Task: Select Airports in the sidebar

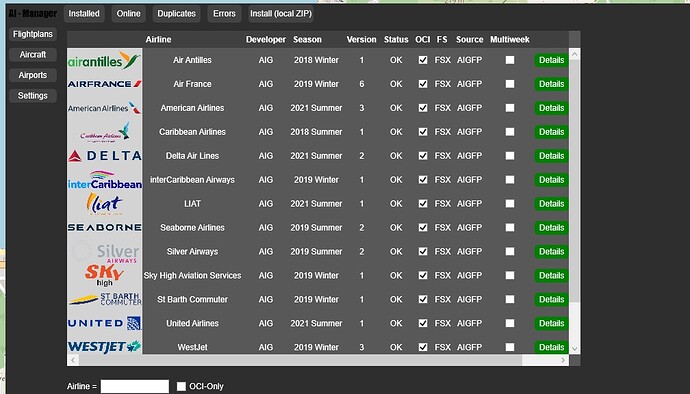Action: click(x=33, y=75)
